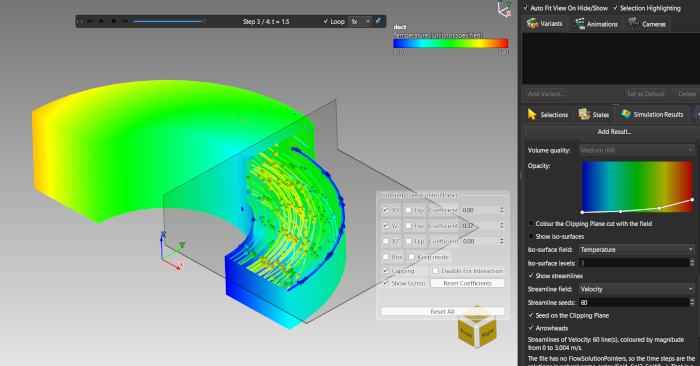Pin the playback toolbar
The height and width of the screenshot is (366, 700).
tap(378, 21)
